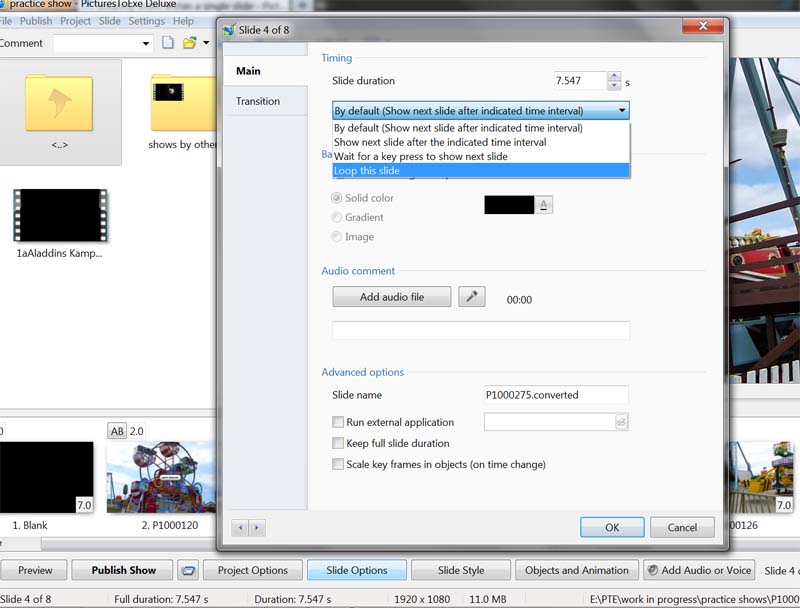The height and width of the screenshot is (608, 800).
Task: Enable Run external application checkbox
Action: pos(338,423)
